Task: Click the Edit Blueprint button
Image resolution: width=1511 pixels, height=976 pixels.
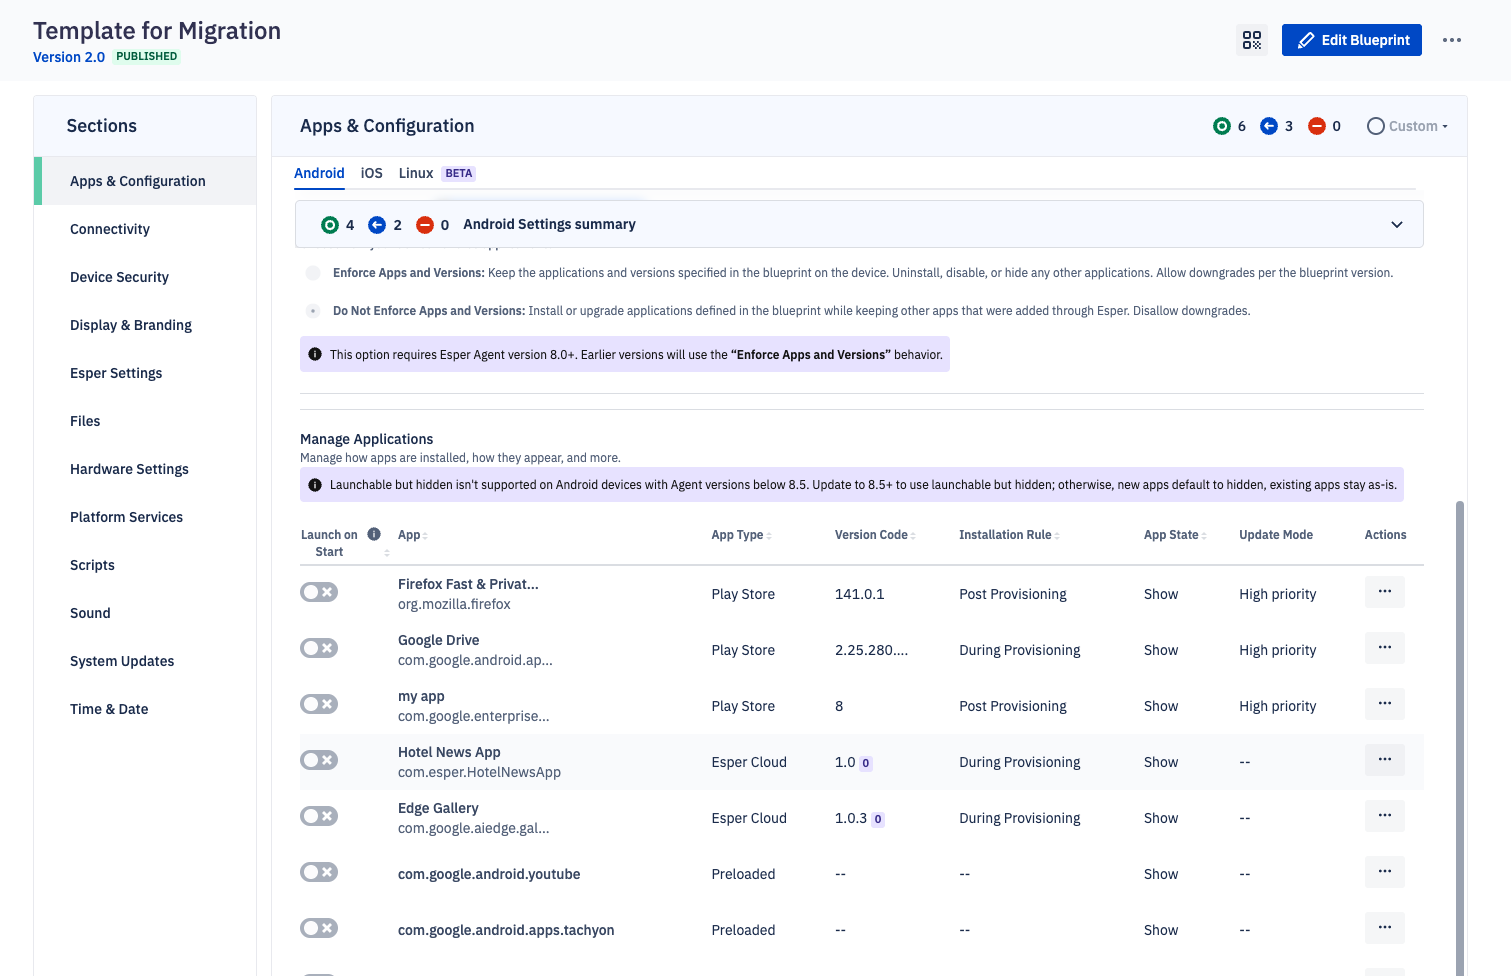Action: [x=1351, y=40]
